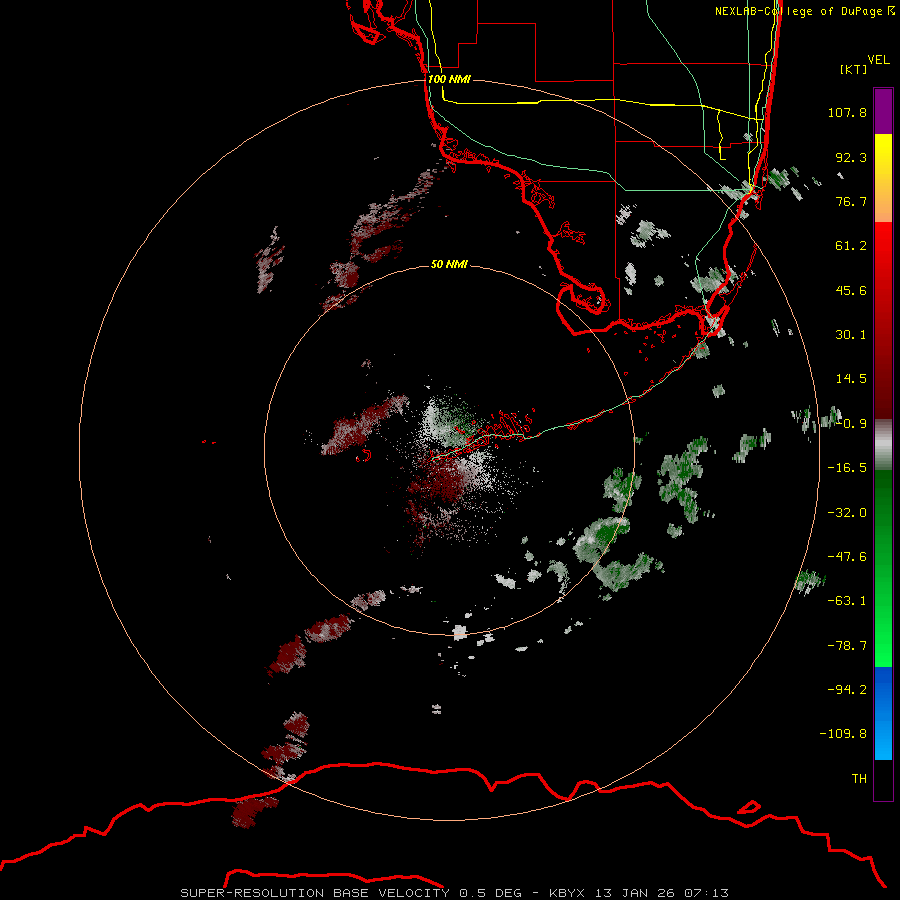Pick the green segment of velocity color bar
This screenshot has height=900, width=900.
[883, 568]
